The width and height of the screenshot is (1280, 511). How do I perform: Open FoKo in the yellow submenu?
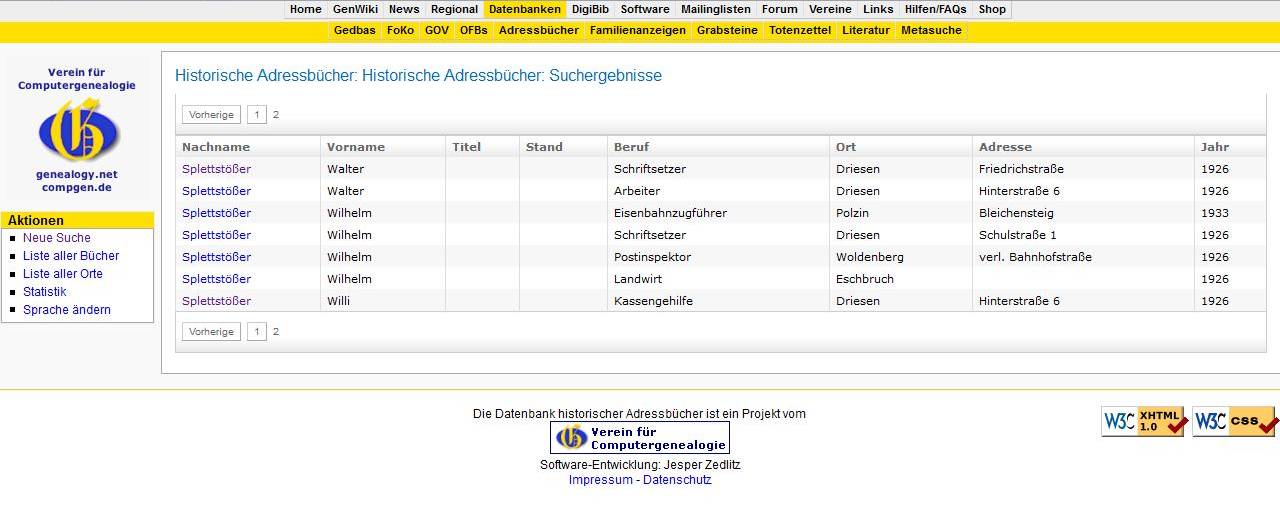(400, 30)
